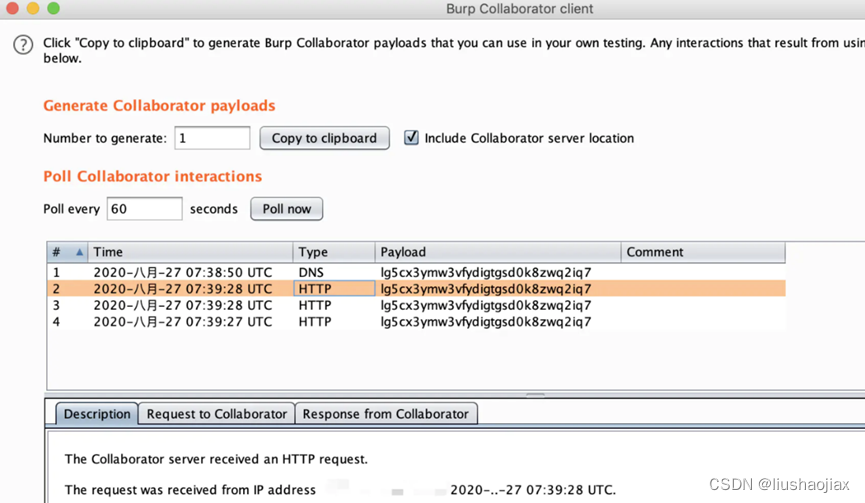Click the yellow minimize window button
Image resolution: width=865 pixels, height=503 pixels.
click(33, 8)
